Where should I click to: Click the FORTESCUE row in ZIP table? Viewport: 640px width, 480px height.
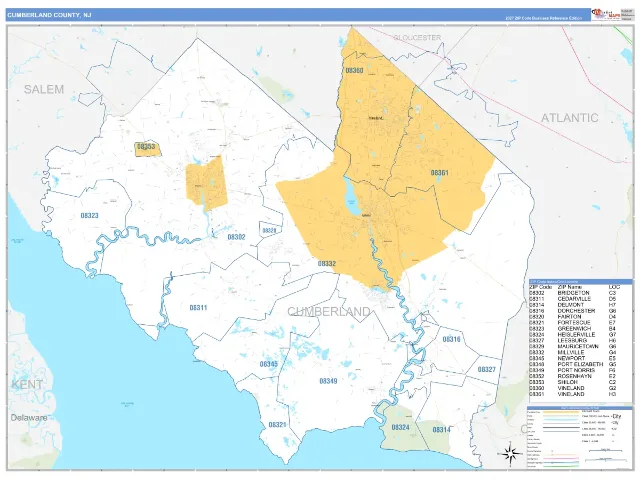coord(574,322)
